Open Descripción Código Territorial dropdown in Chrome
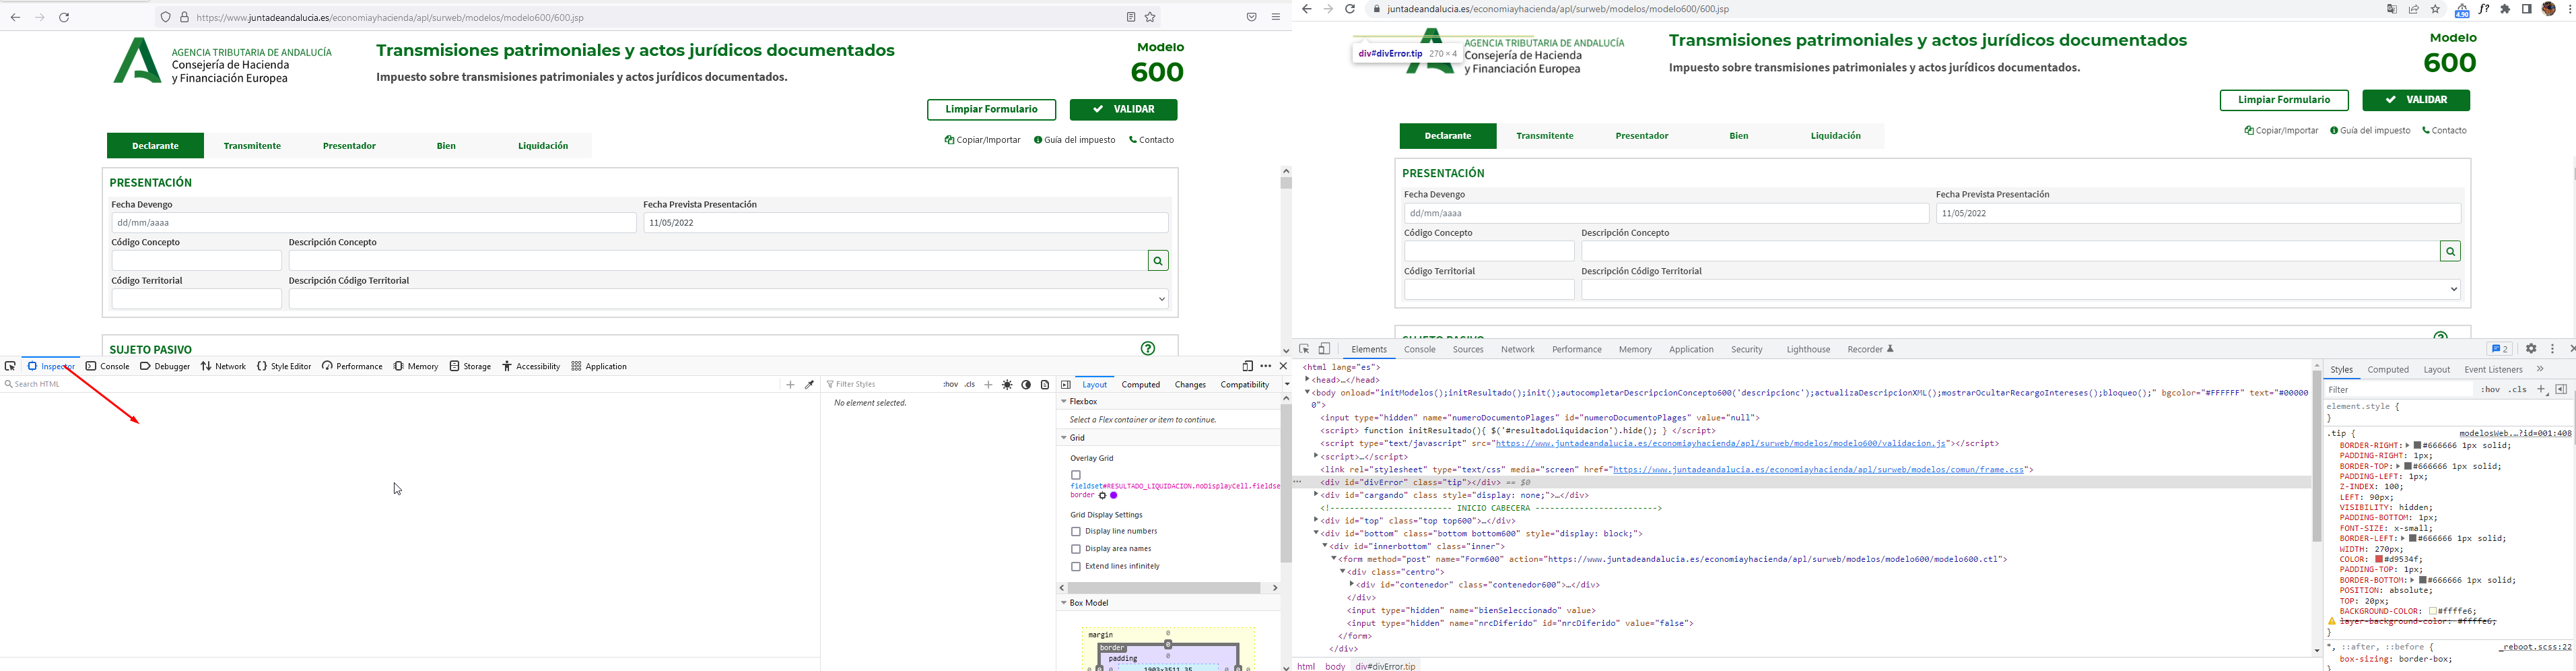The width and height of the screenshot is (2576, 671). (x=2020, y=290)
